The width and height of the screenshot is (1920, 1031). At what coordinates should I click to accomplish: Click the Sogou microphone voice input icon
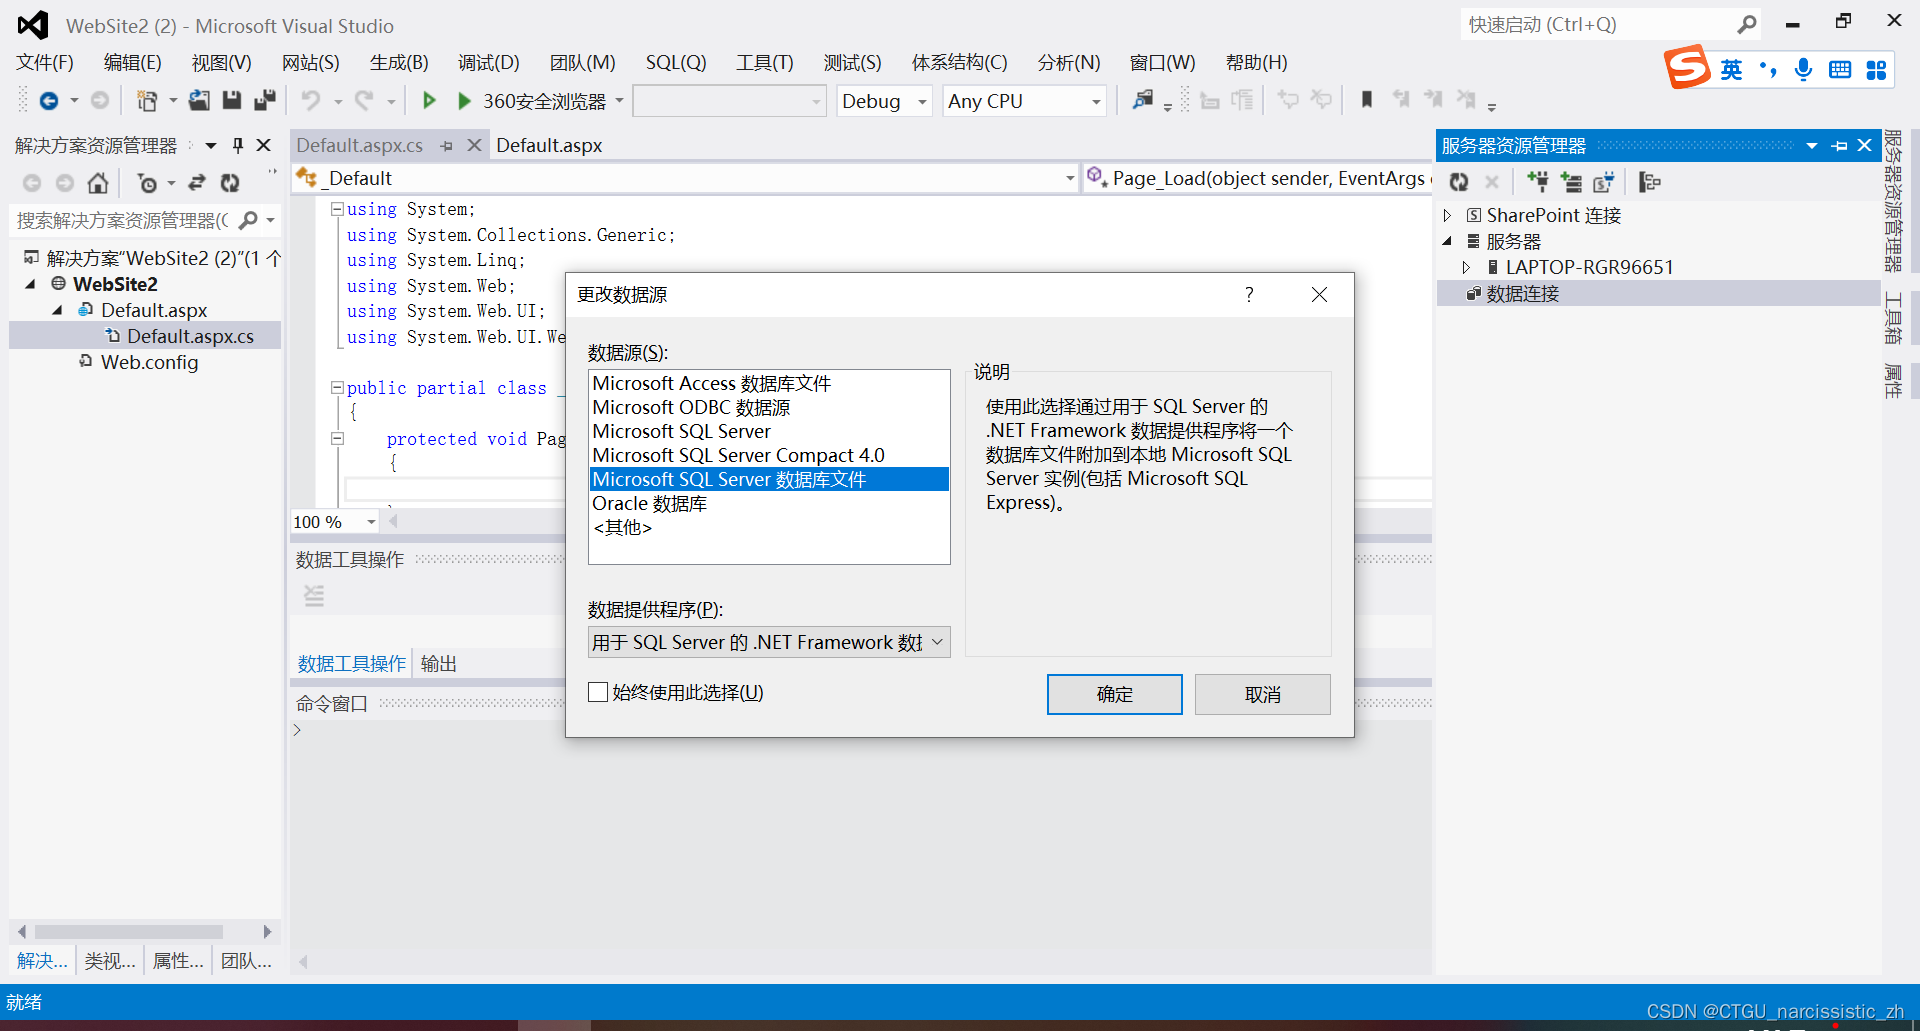1803,69
